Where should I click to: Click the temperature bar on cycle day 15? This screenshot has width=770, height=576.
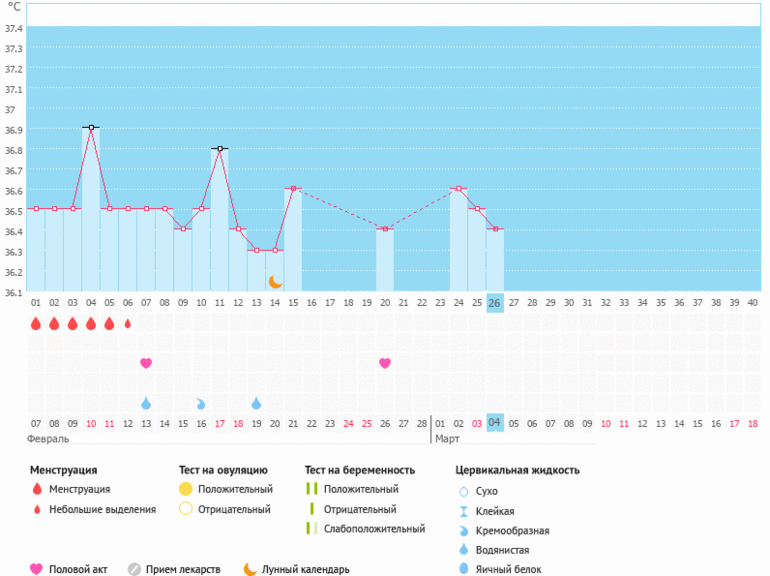(x=293, y=240)
